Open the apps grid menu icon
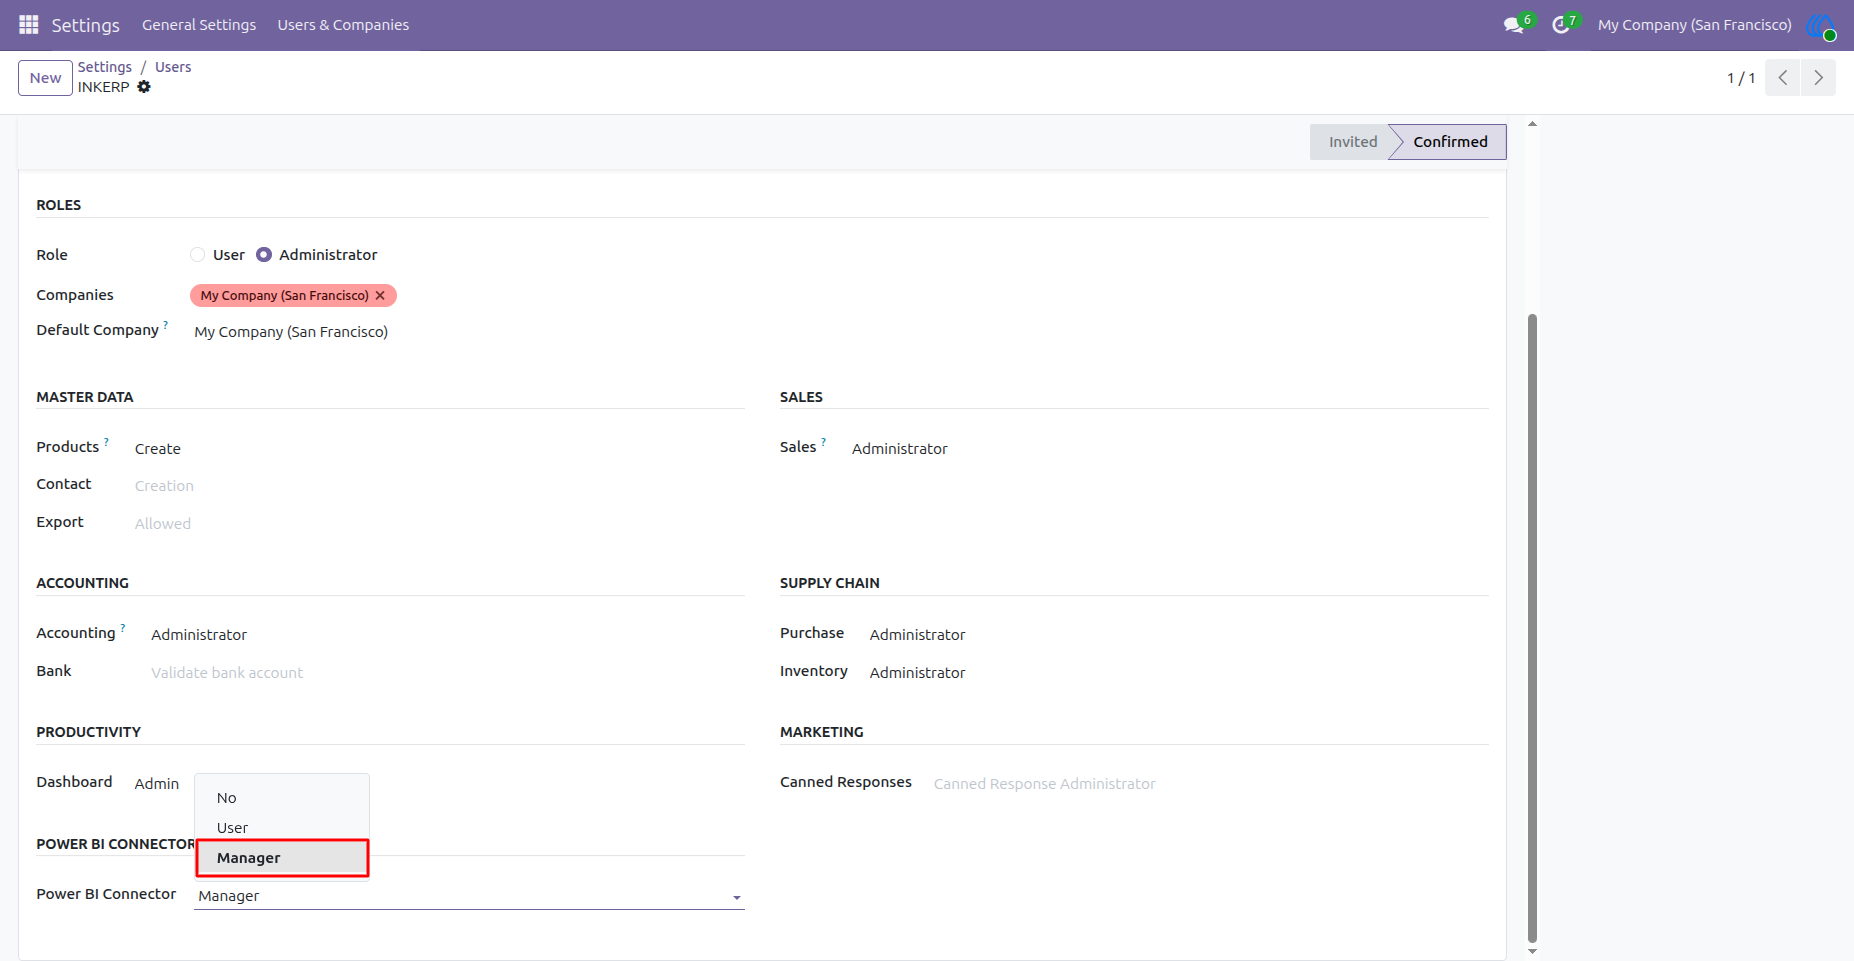Image resolution: width=1854 pixels, height=961 pixels. pyautogui.click(x=28, y=25)
